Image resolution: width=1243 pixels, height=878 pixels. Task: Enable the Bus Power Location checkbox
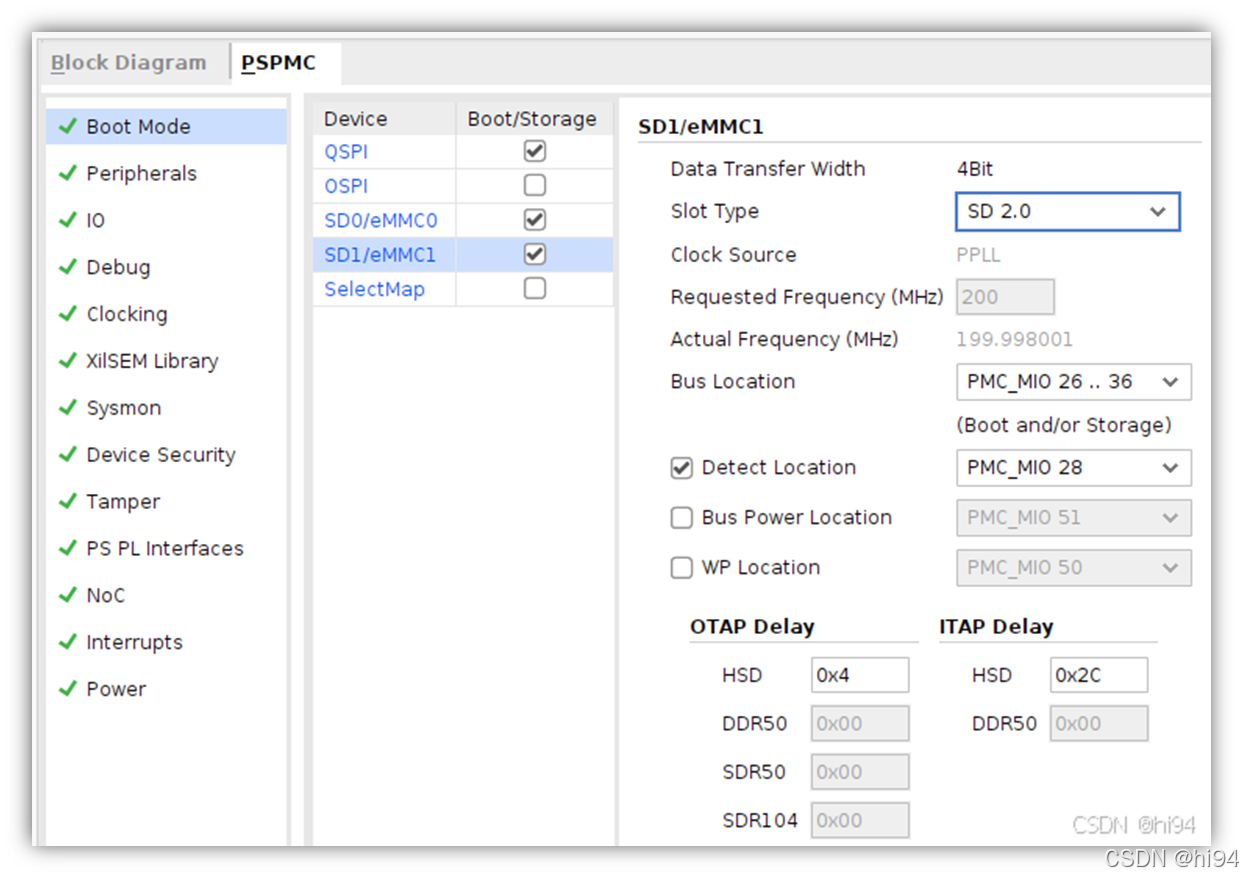pyautogui.click(x=682, y=518)
